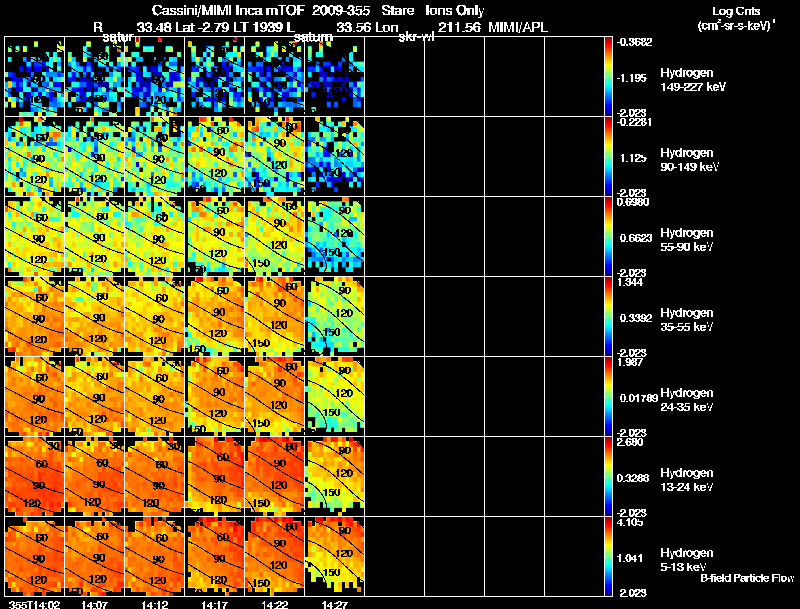Select the 13-24 keV image at 14:17
This screenshot has width=800, height=609.
214,476
